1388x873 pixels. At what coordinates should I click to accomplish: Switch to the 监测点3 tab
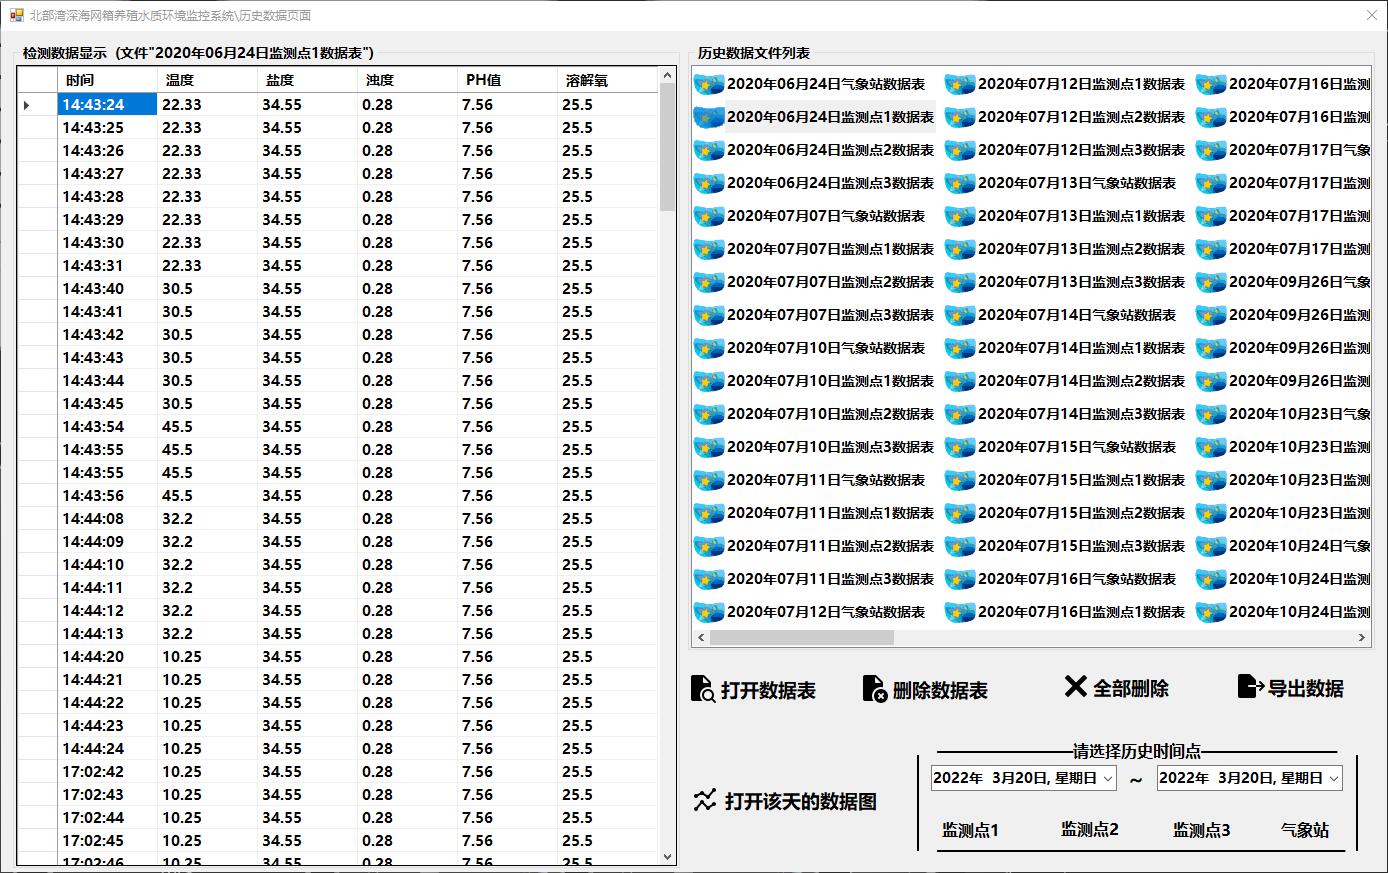1201,830
